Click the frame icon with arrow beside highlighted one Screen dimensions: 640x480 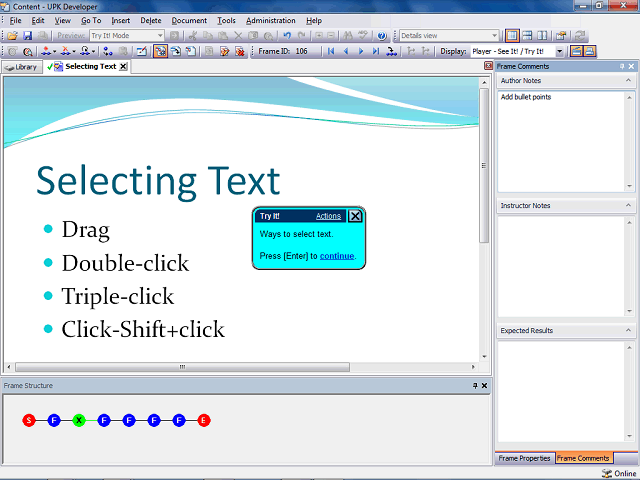point(176,51)
